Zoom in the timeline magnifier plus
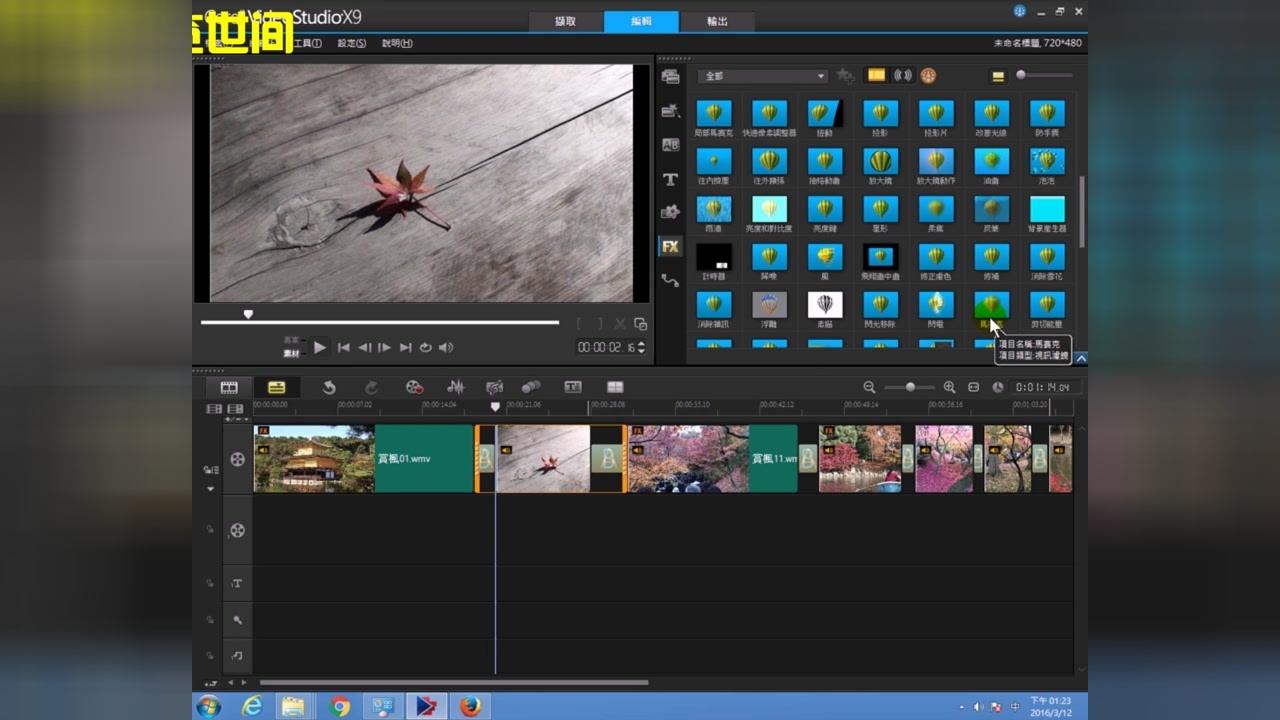Viewport: 1280px width, 720px height. [949, 387]
